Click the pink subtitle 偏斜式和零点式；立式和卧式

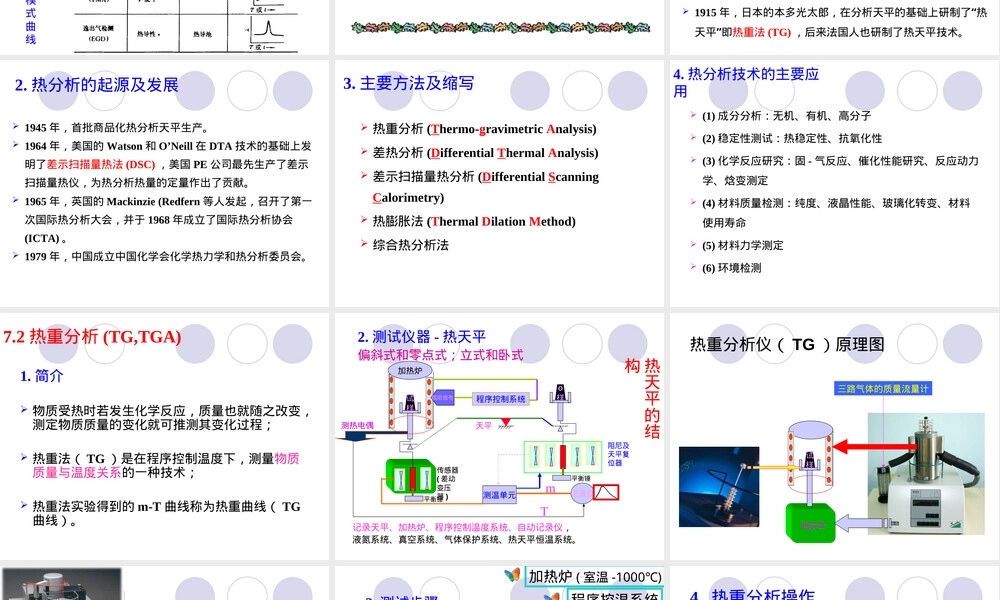click(440, 355)
